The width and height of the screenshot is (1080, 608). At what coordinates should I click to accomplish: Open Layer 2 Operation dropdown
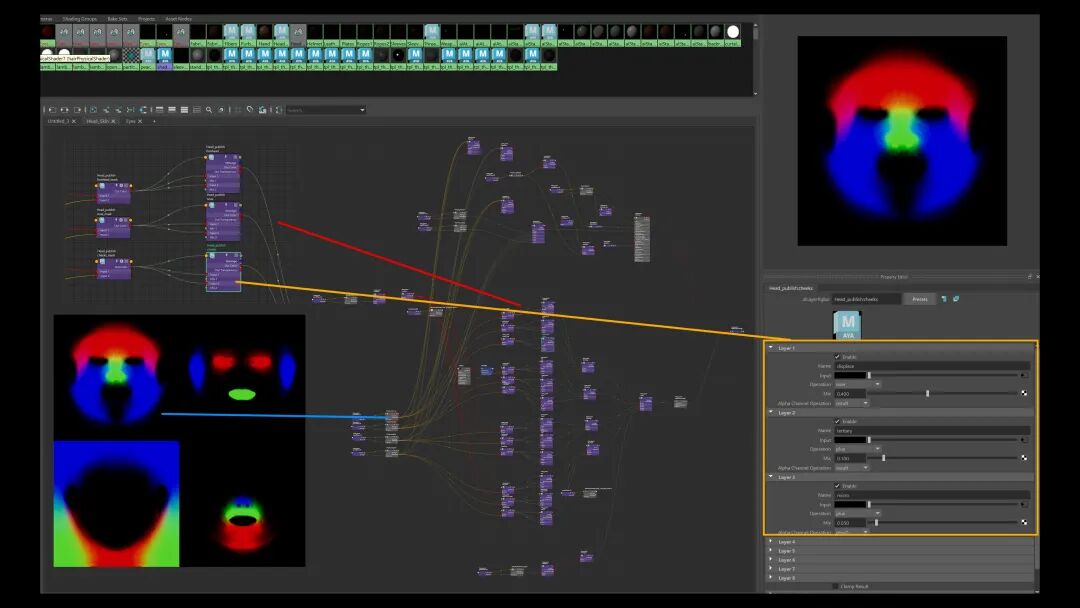(858, 449)
